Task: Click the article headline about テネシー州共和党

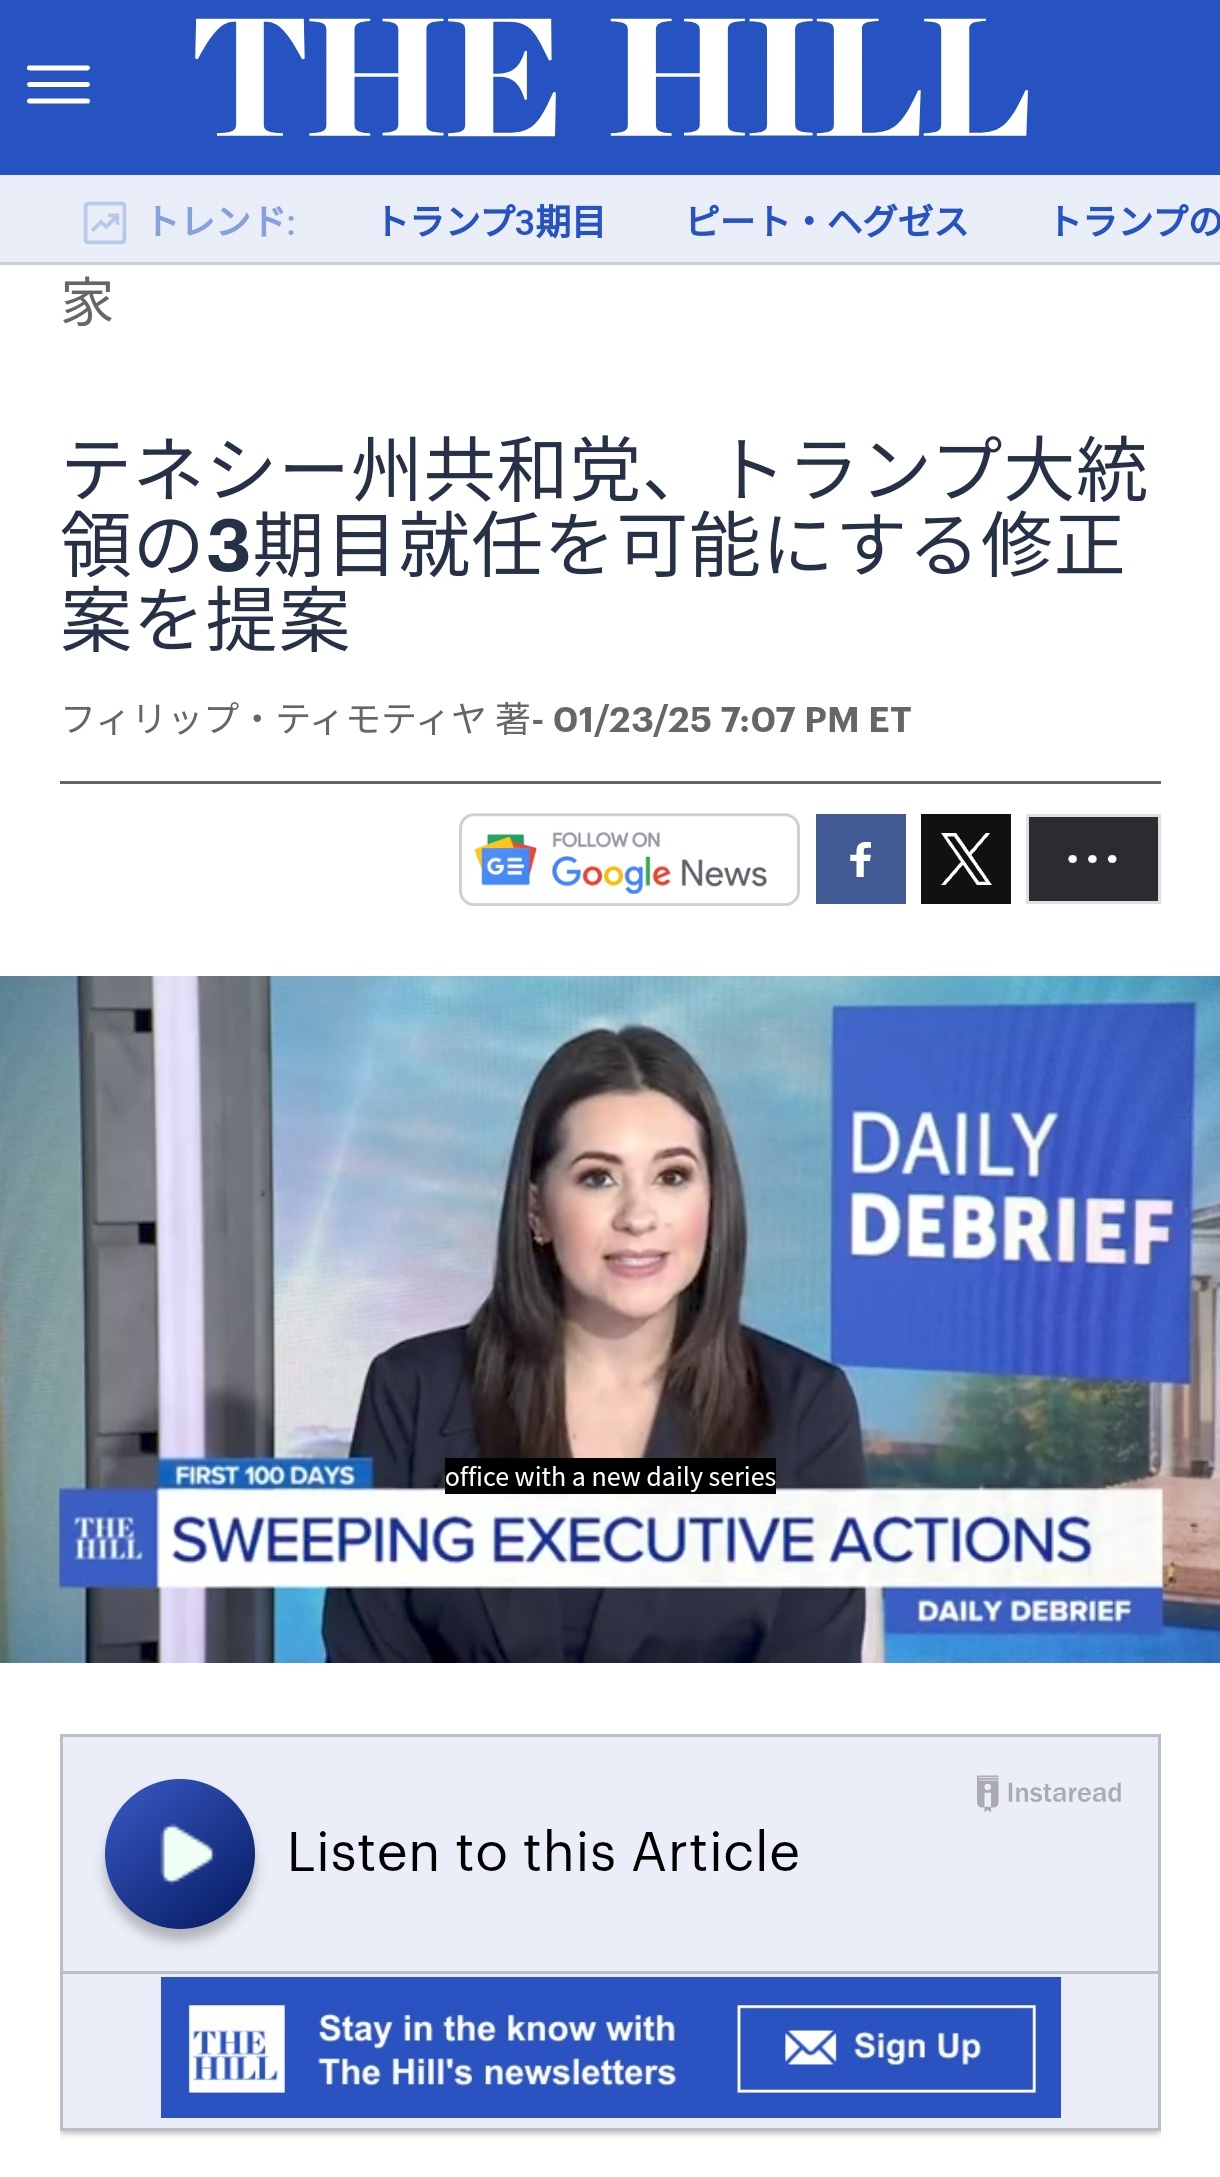Action: click(x=604, y=544)
